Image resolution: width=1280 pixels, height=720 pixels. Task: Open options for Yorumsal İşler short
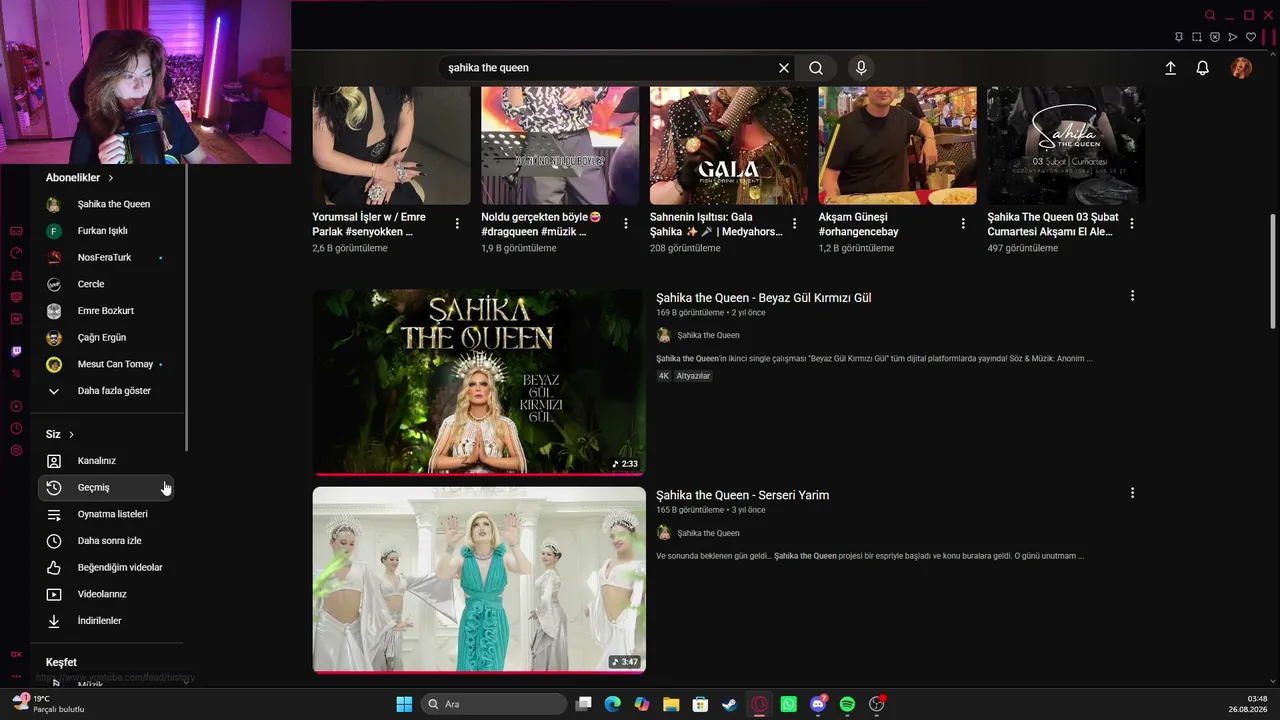[457, 223]
